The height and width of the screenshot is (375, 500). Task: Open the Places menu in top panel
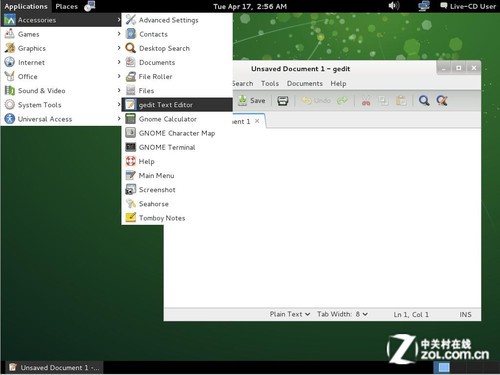tap(66, 6)
